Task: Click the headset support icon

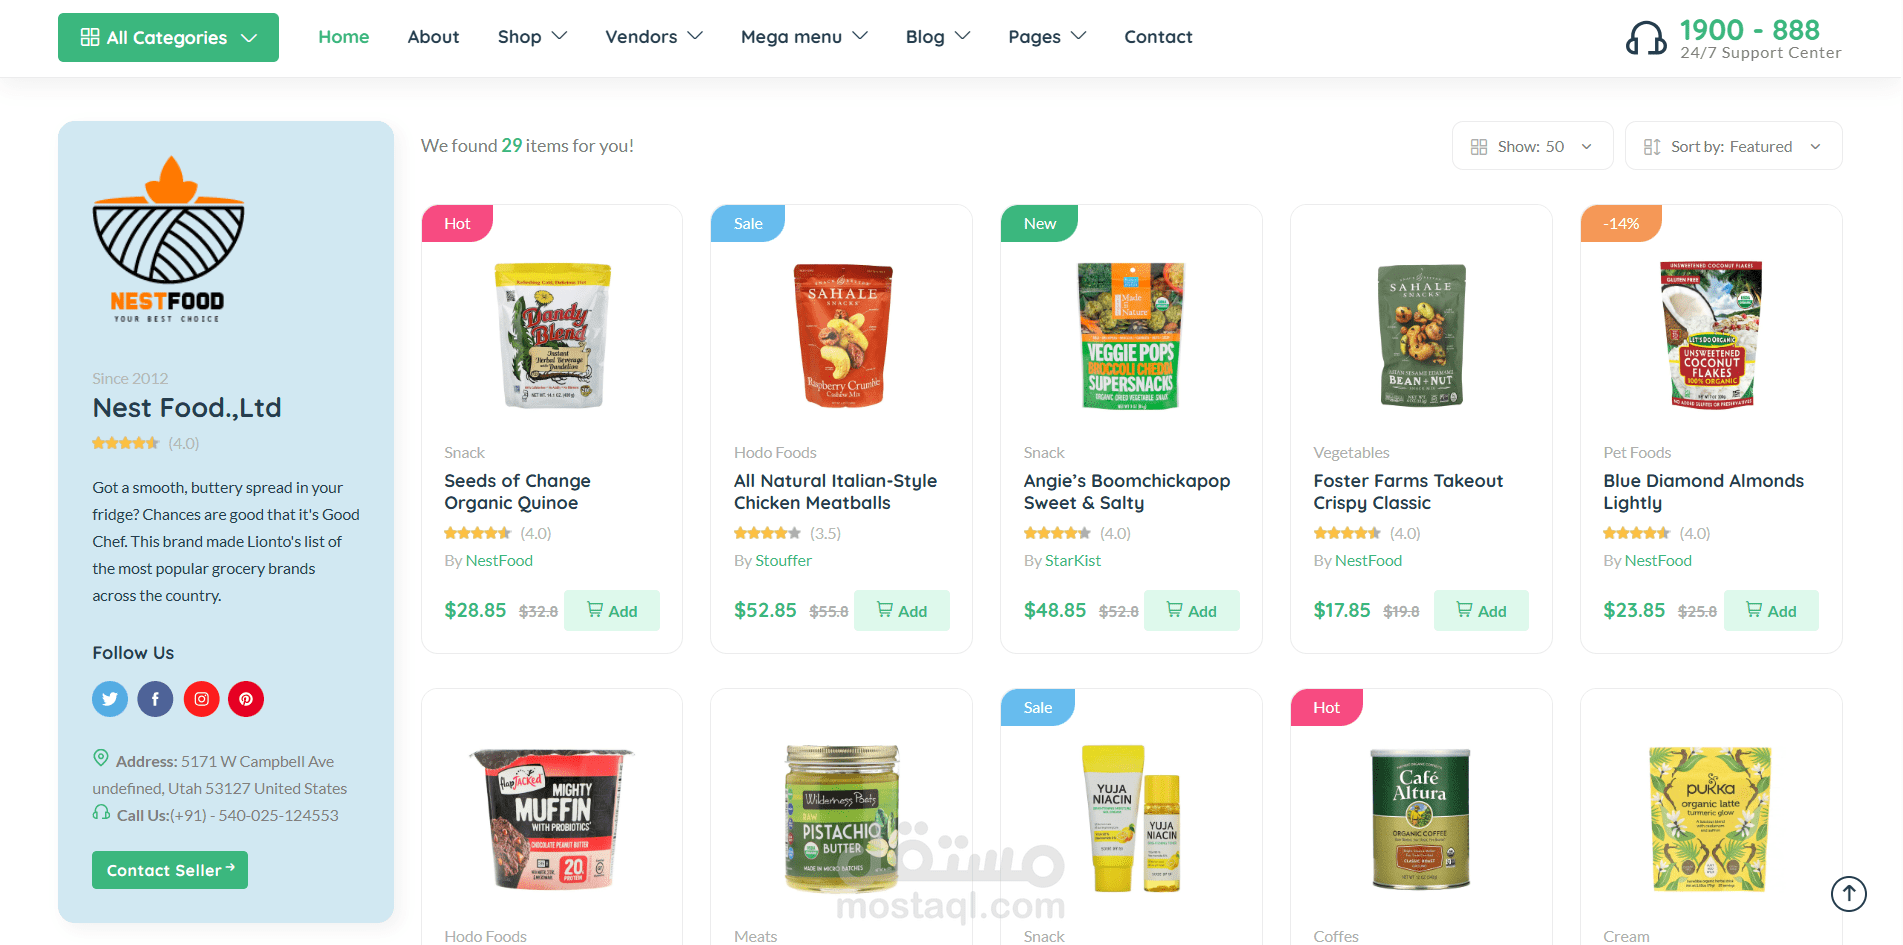Action: click(x=1646, y=38)
